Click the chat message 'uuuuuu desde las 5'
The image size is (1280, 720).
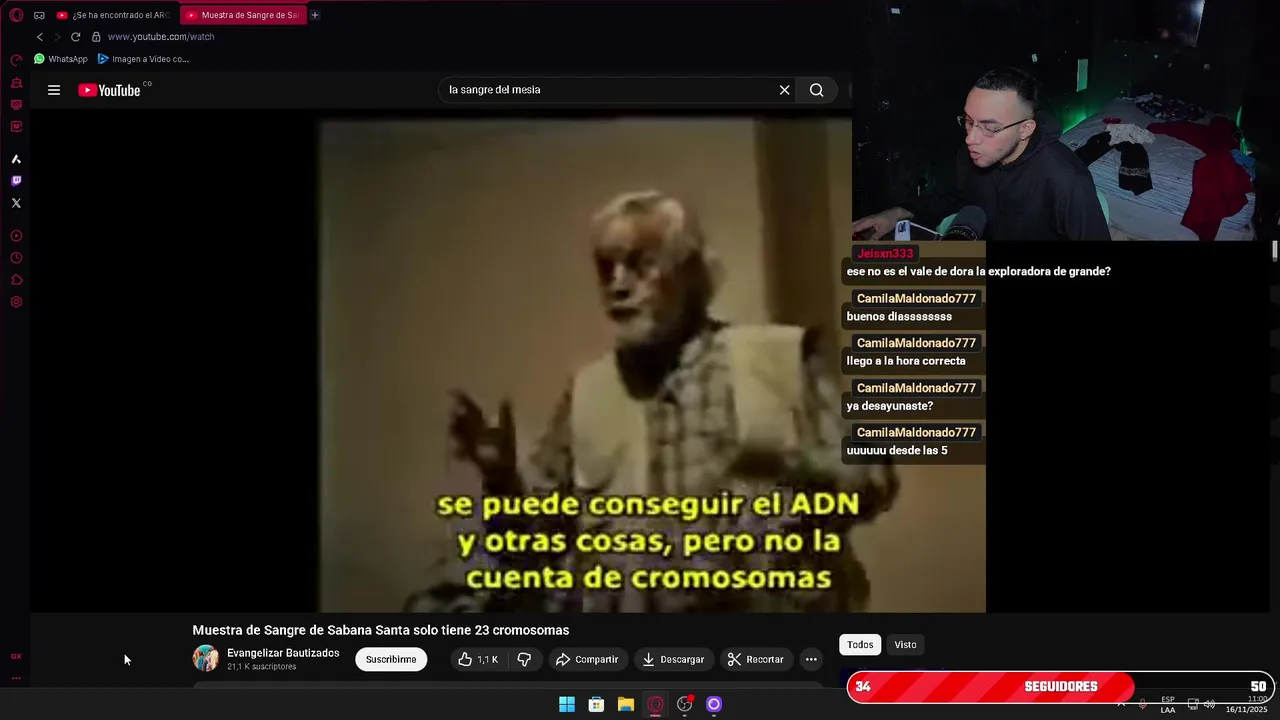pyautogui.click(x=897, y=451)
